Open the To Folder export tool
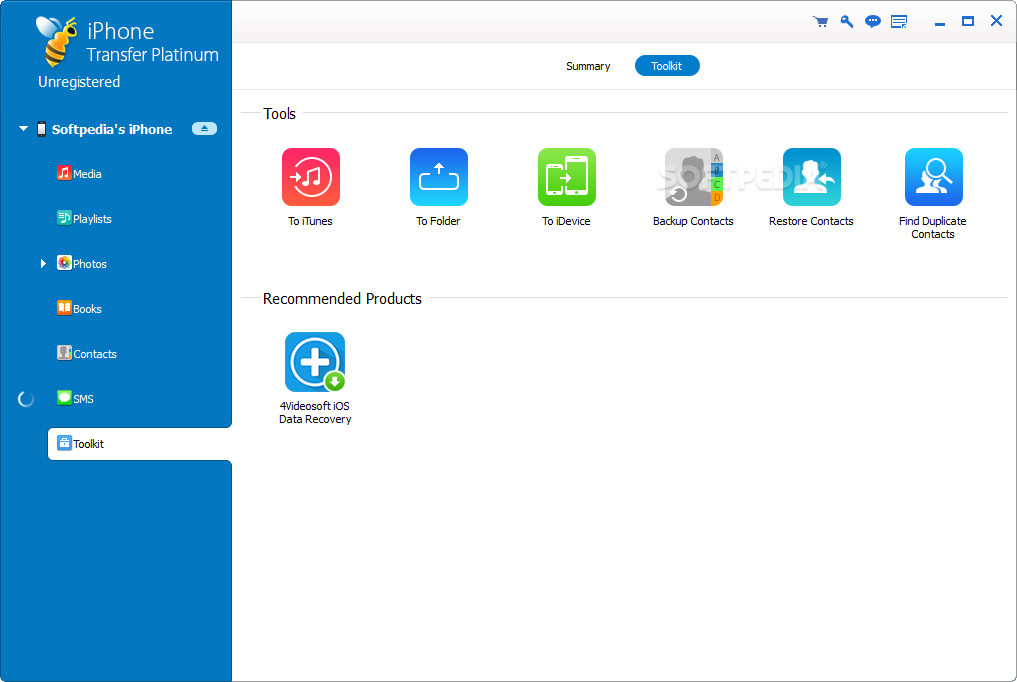The image size is (1017, 682). 438,177
